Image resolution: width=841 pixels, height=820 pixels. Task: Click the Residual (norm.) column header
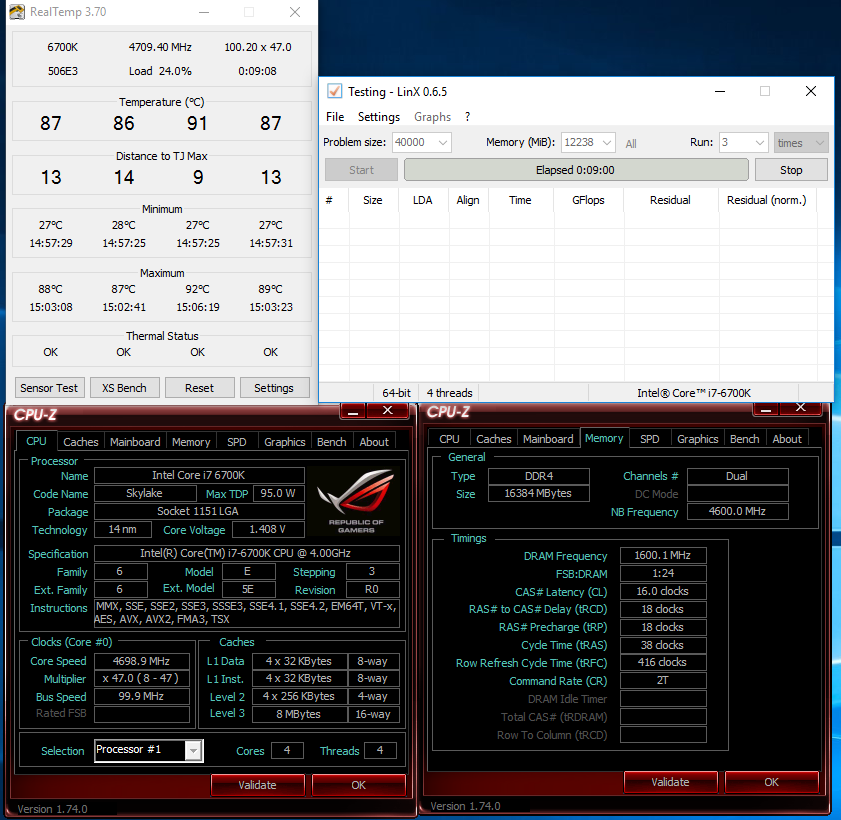click(x=766, y=200)
